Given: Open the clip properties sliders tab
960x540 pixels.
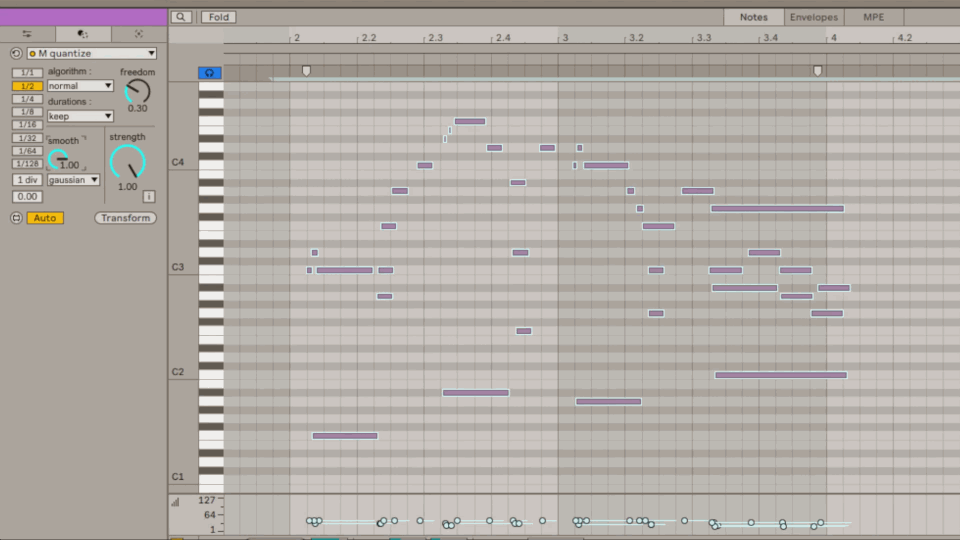Looking at the screenshot, I should coord(27,34).
